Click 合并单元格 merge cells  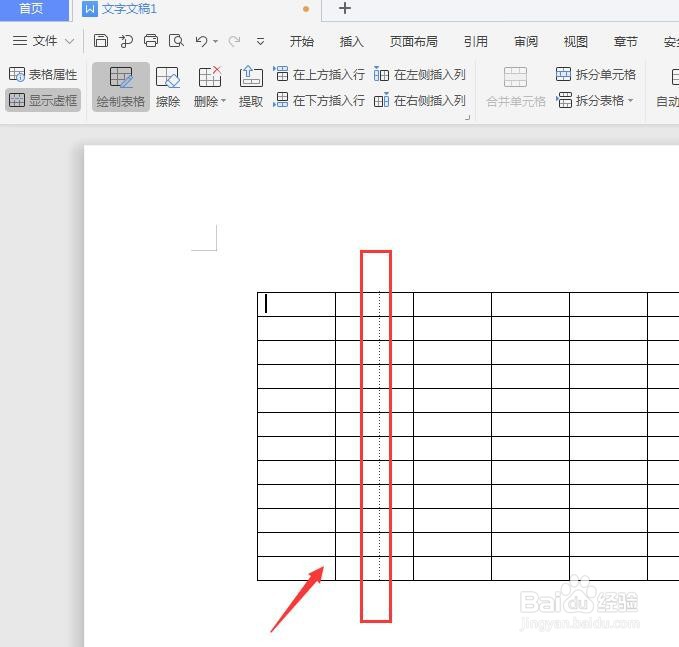[x=515, y=87]
